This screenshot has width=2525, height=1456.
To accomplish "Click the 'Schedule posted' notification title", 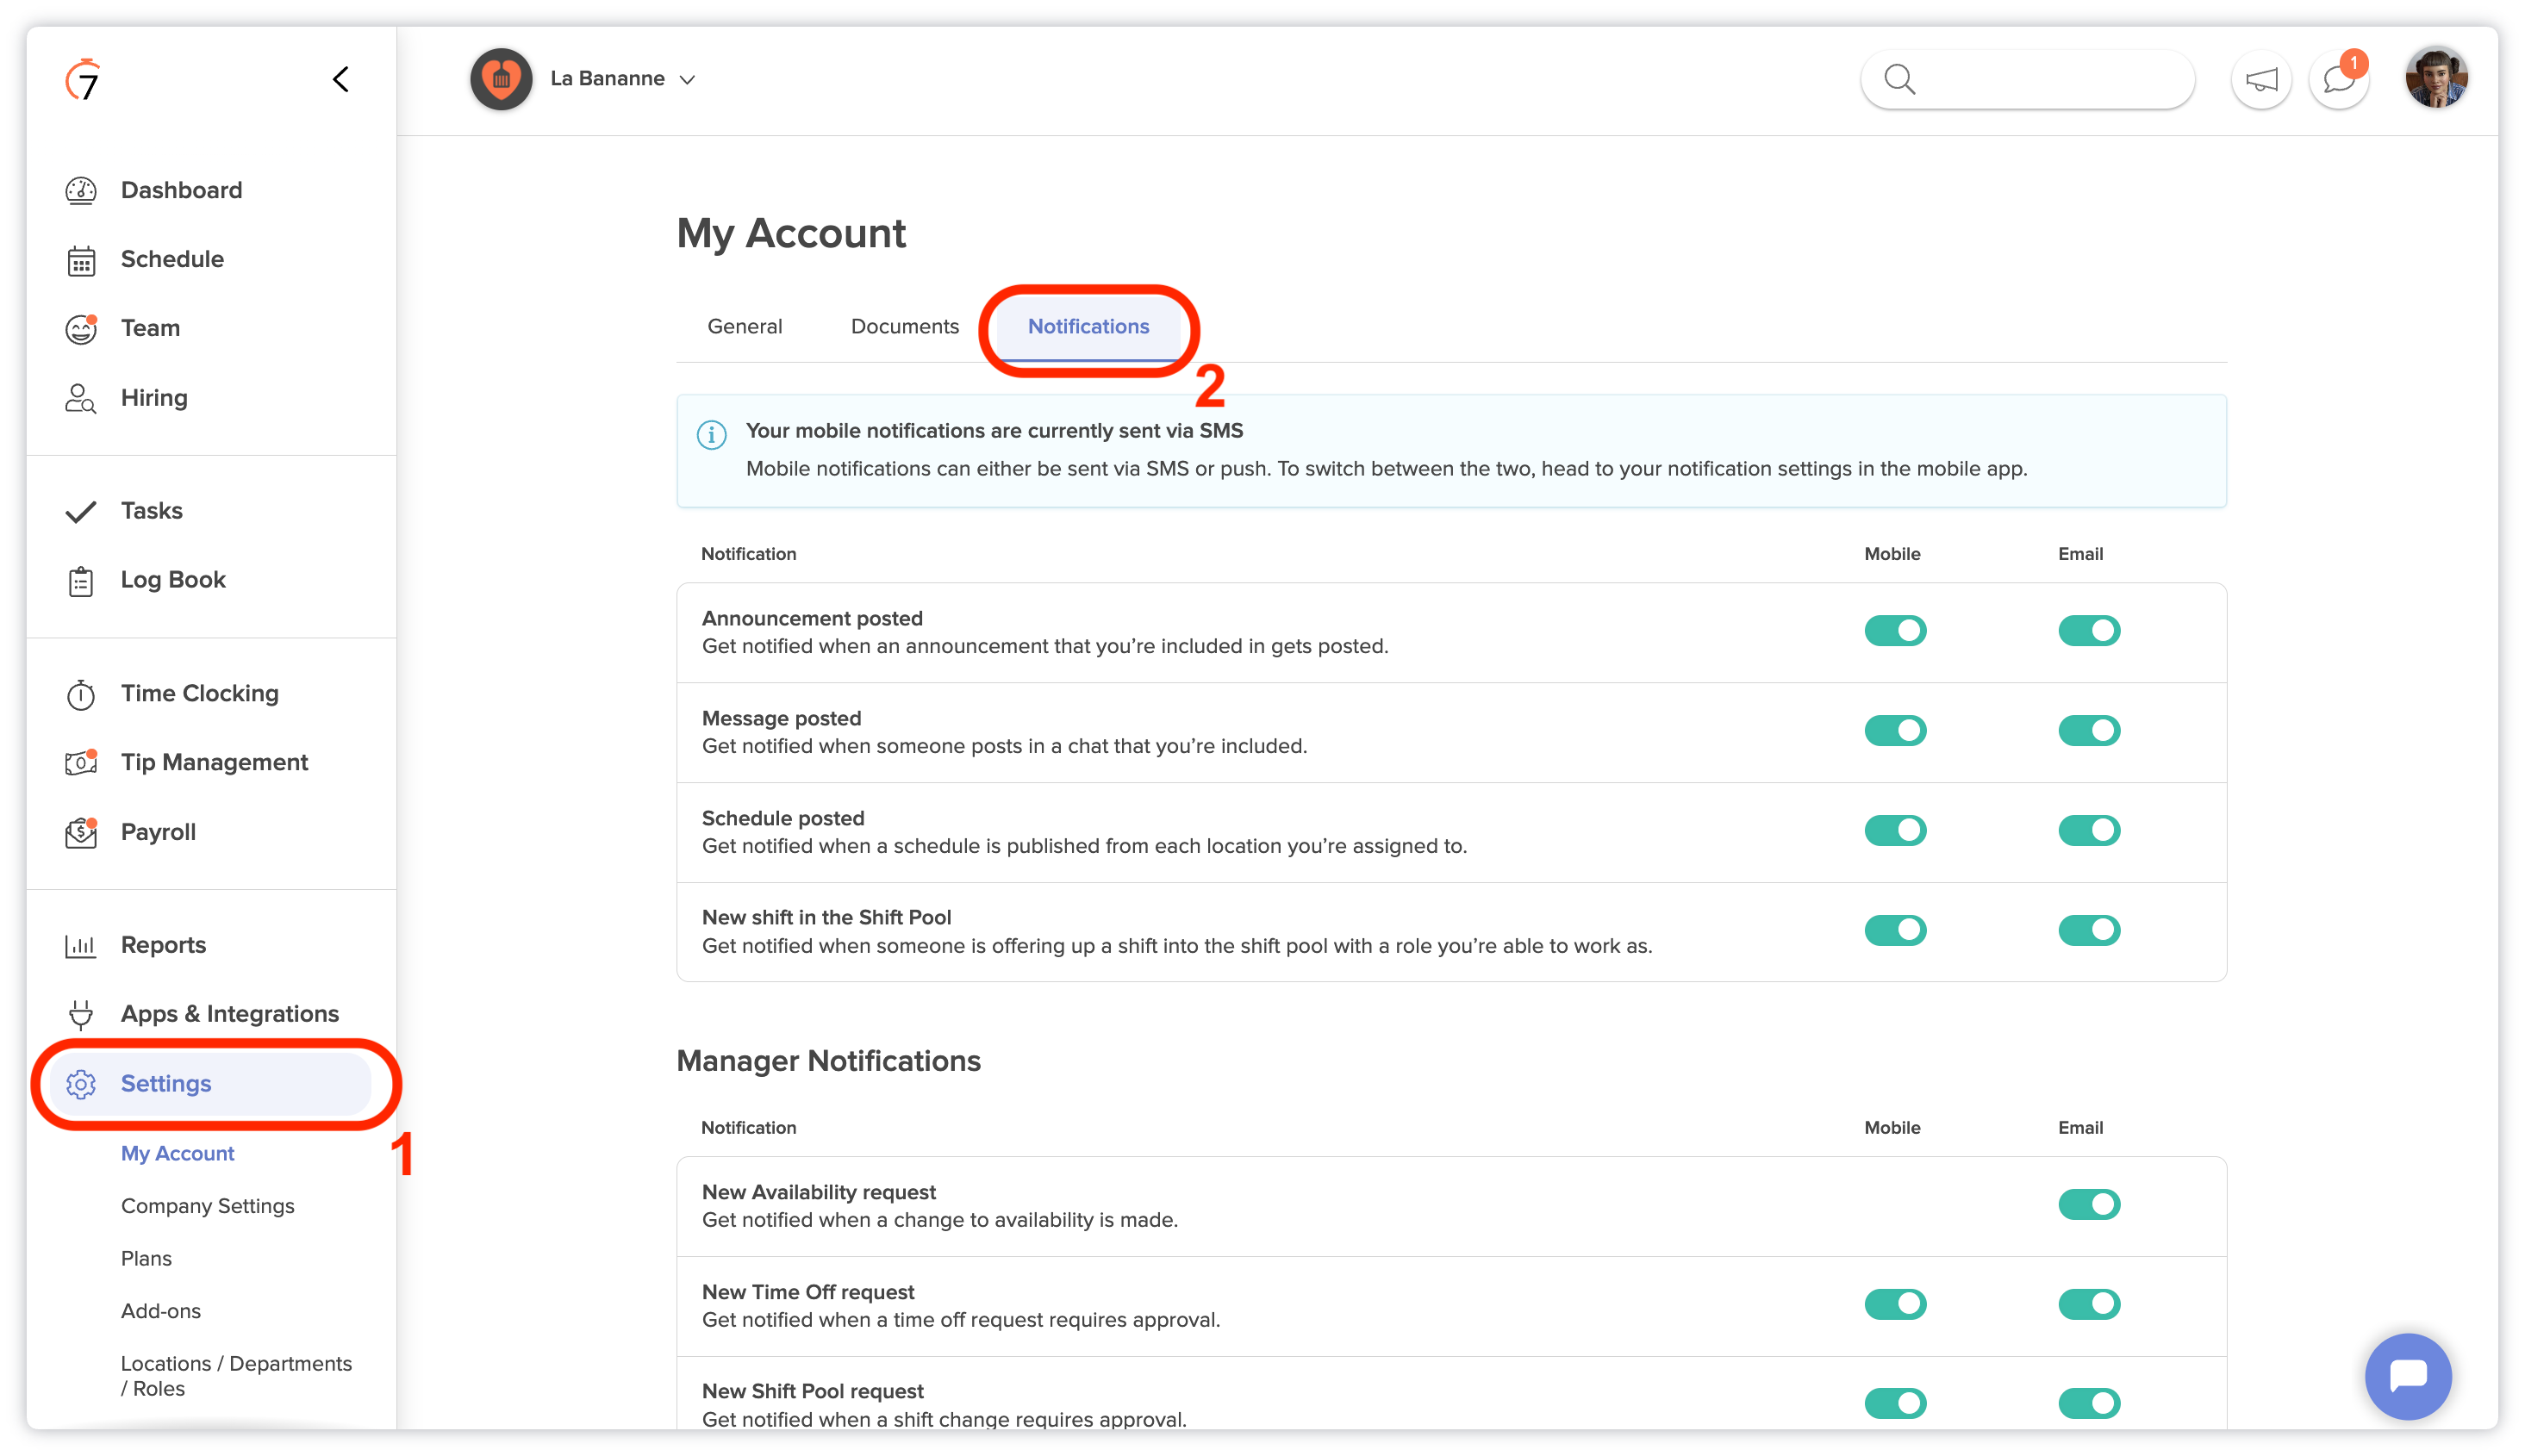I will point(782,818).
